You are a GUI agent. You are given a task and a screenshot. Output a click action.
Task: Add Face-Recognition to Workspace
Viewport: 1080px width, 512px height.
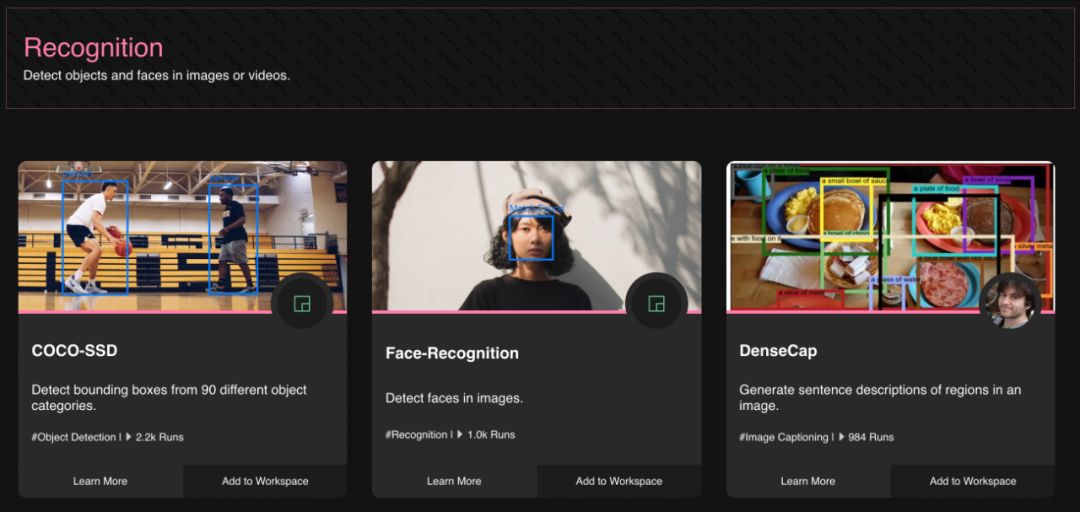(619, 481)
